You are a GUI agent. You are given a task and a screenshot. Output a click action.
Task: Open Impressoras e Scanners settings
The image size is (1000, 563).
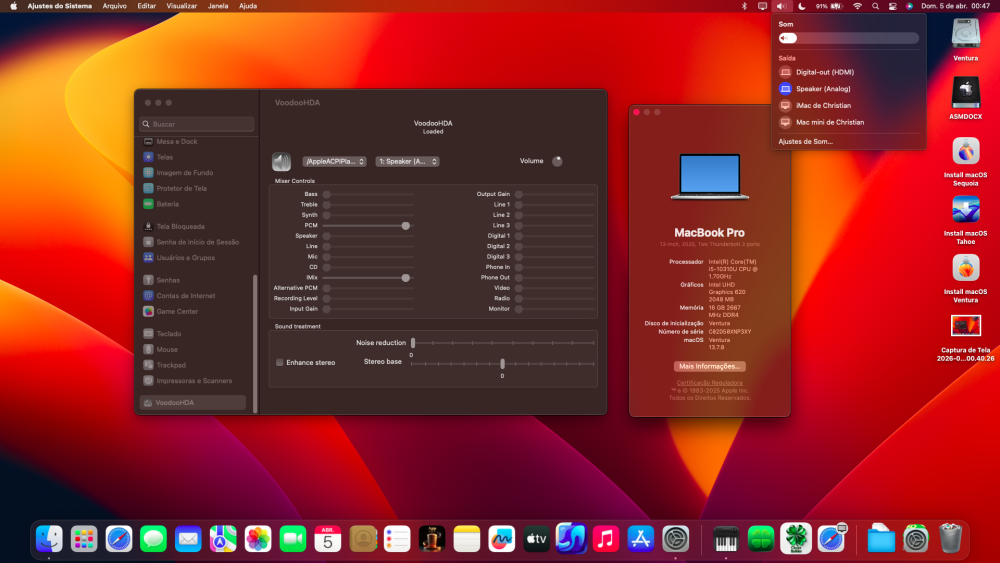(196, 381)
